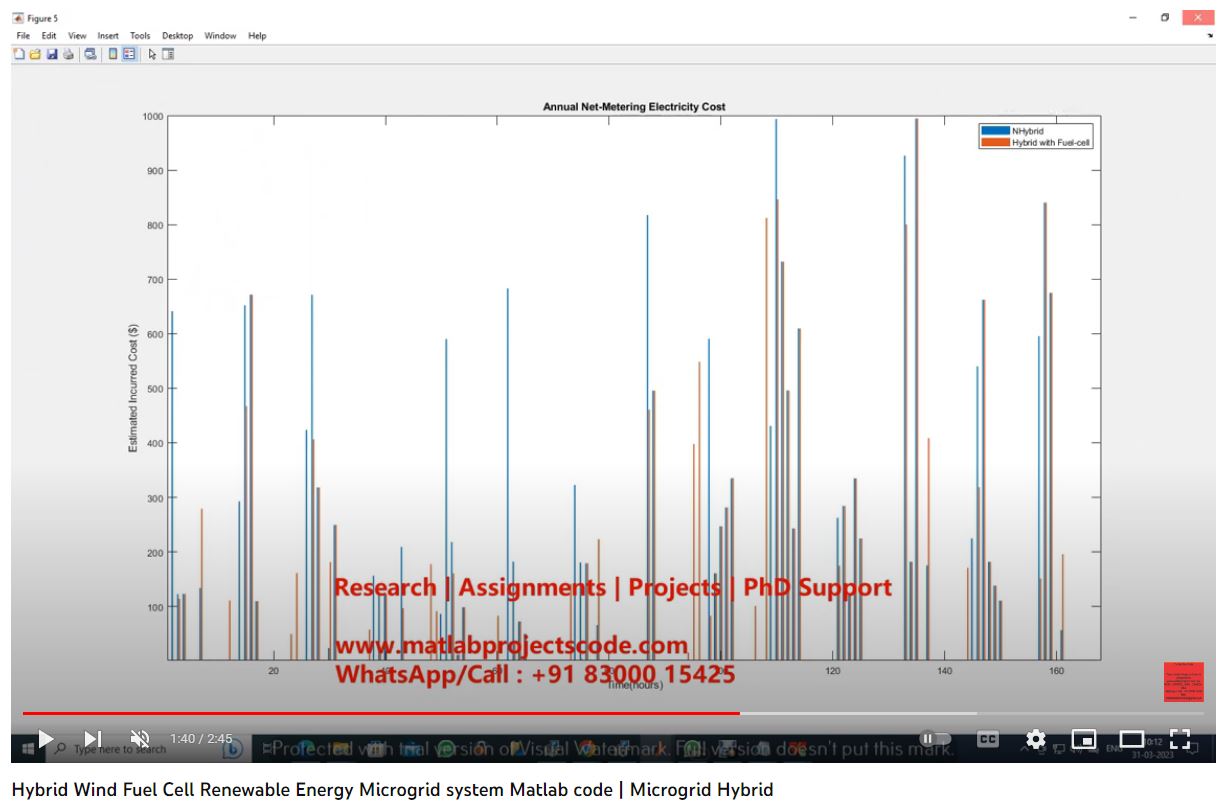This screenshot has height=809, width=1227.
Task: Click the Save Figure floppy icon
Action: pyautogui.click(x=52, y=54)
